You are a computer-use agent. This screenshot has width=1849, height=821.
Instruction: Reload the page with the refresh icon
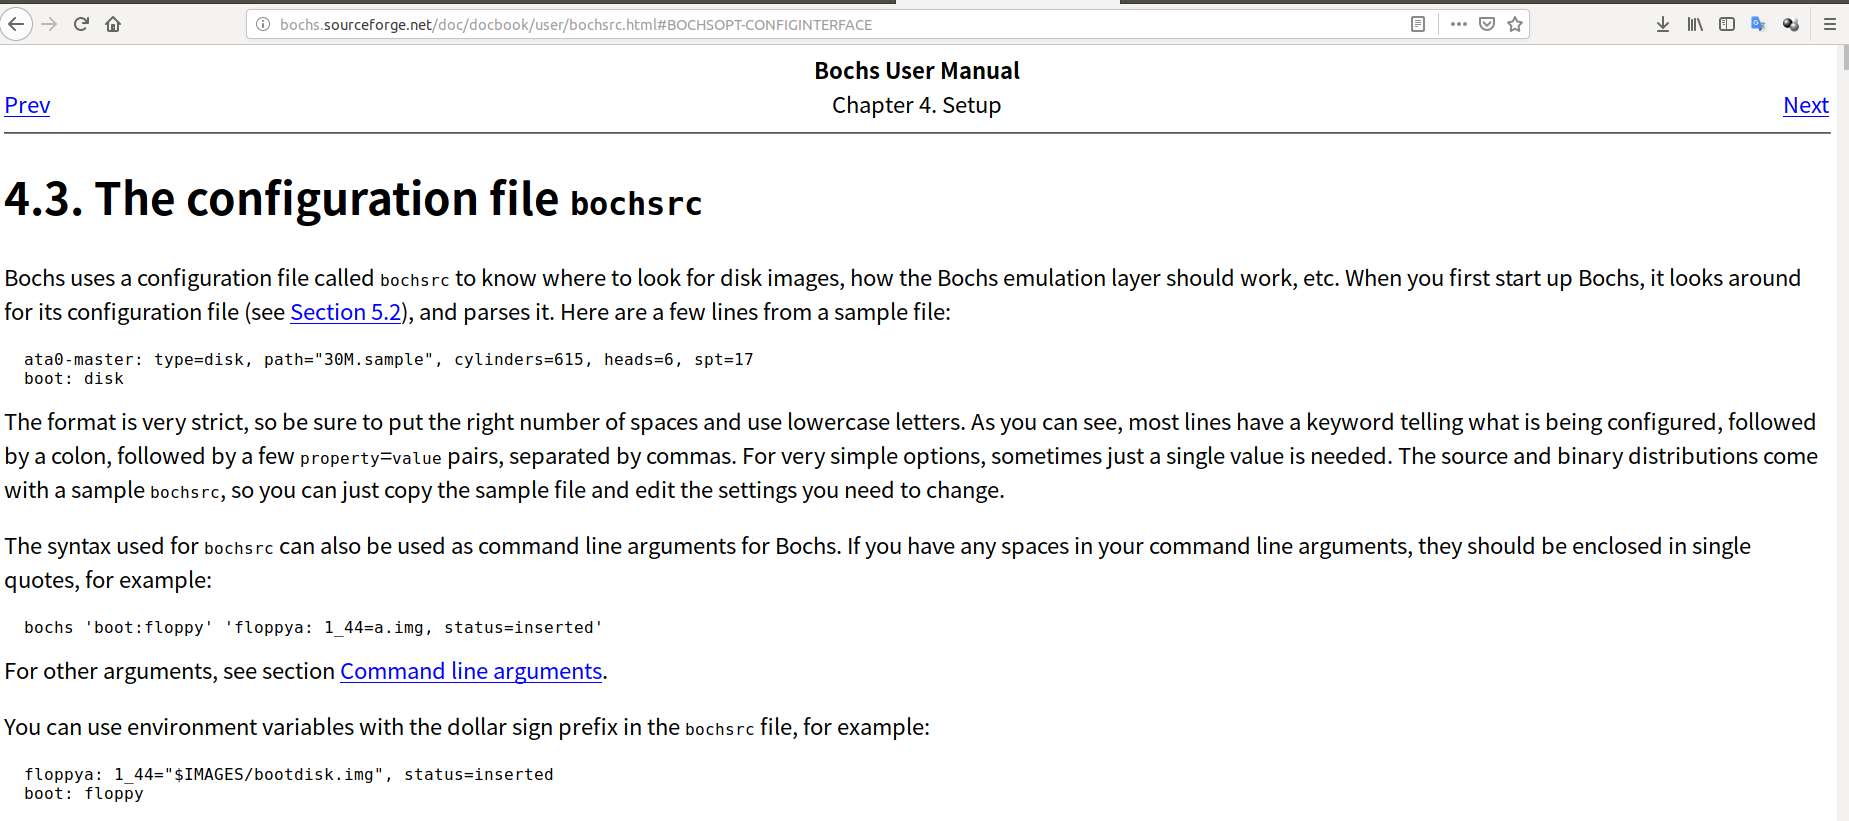tap(81, 24)
